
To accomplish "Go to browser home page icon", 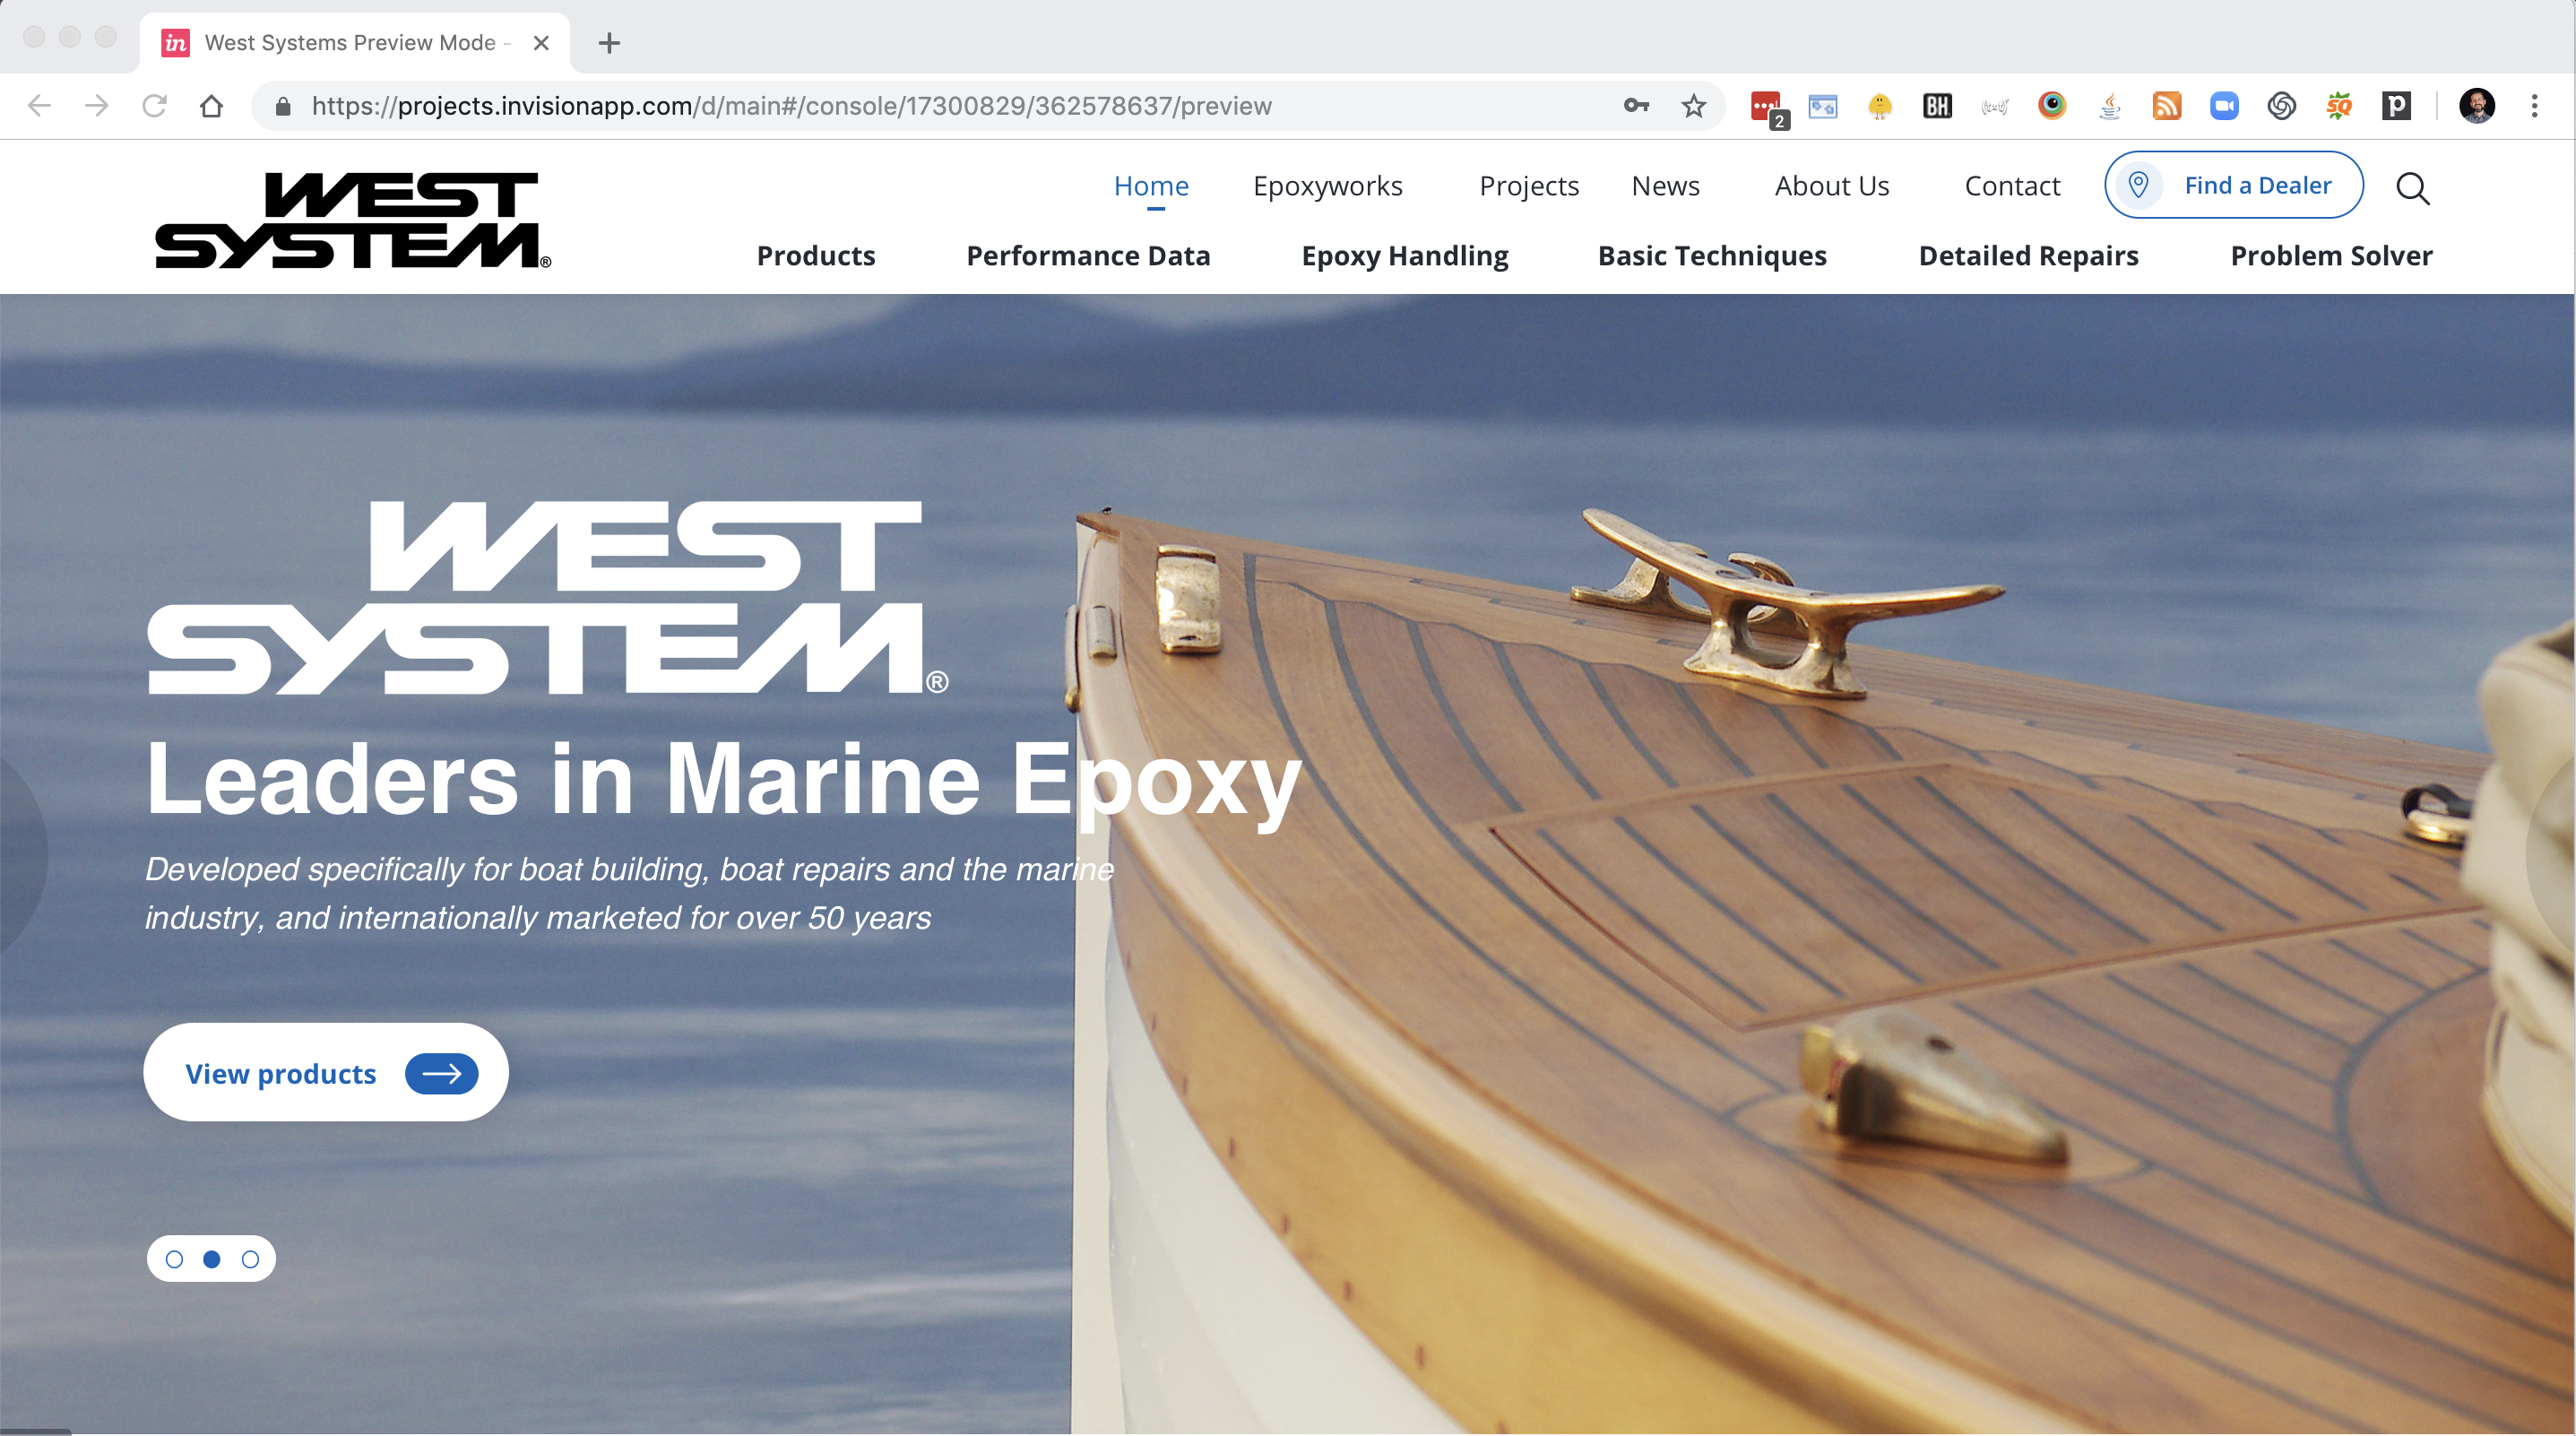I will pos(211,106).
